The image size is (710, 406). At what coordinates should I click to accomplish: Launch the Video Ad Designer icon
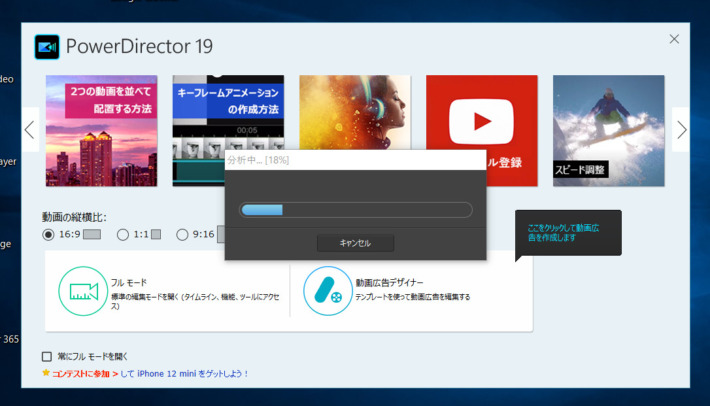point(328,291)
